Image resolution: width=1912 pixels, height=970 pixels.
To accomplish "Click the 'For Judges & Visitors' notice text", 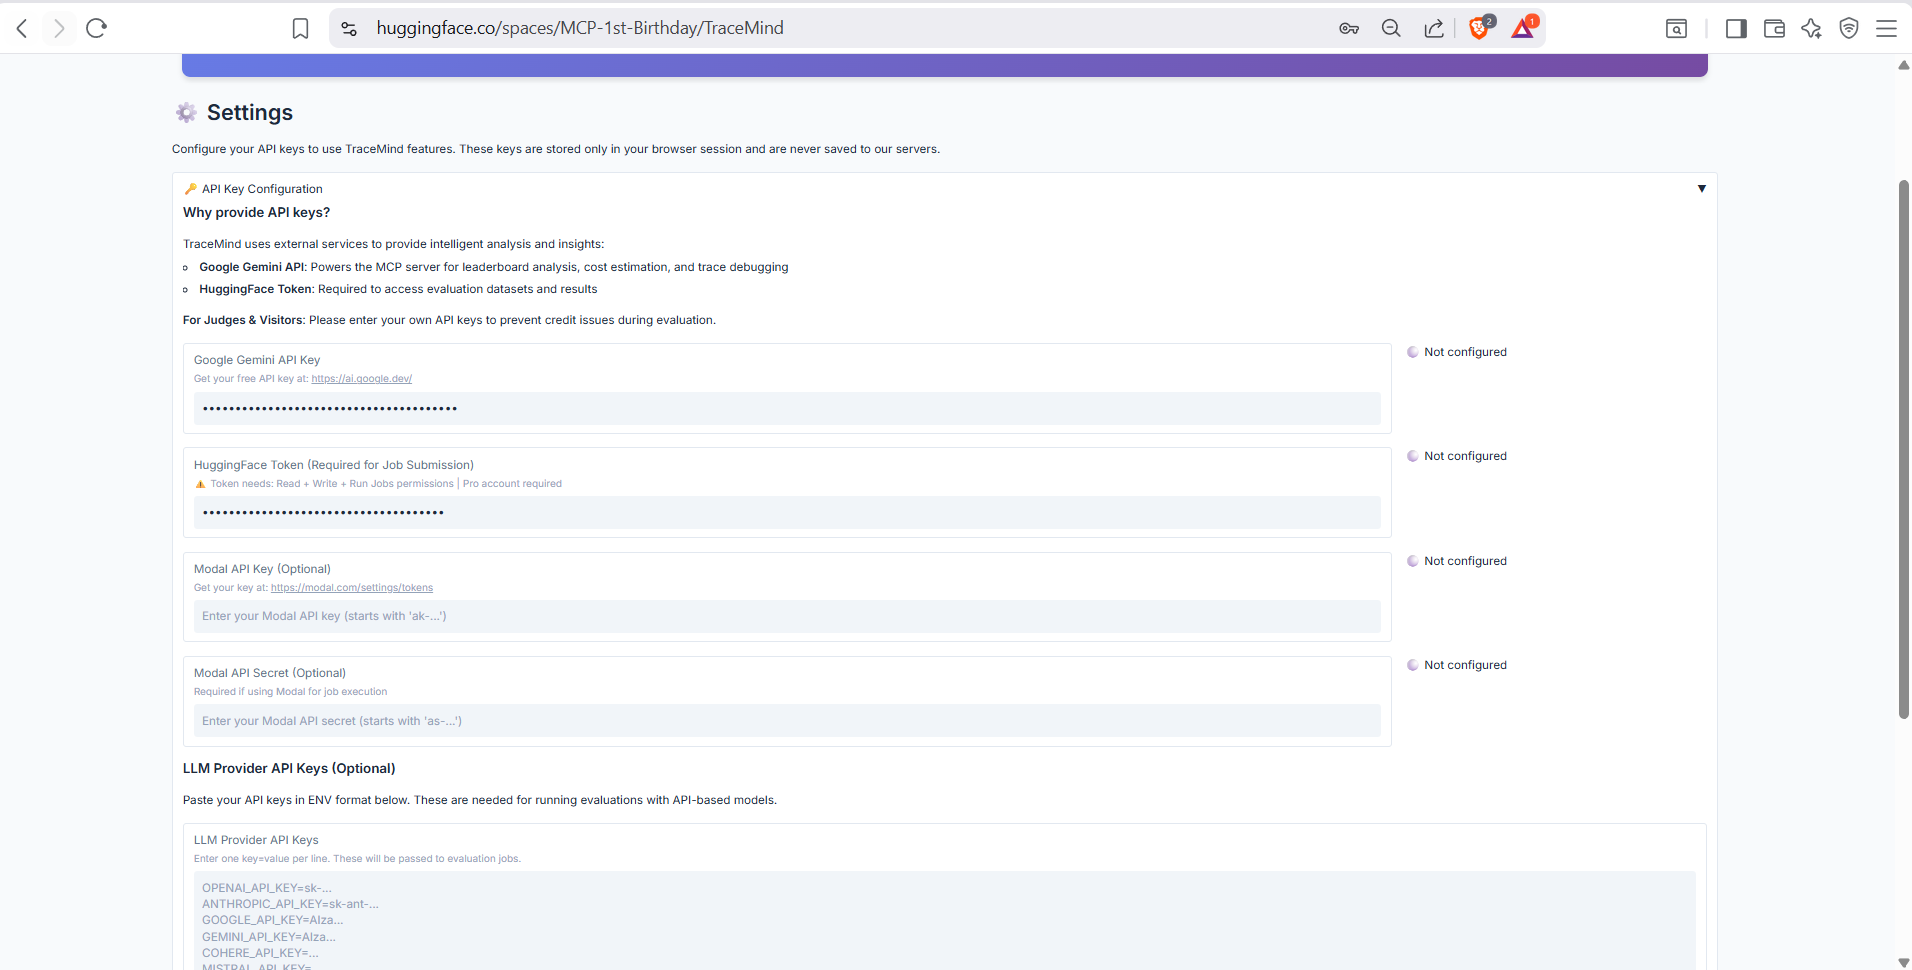I will (449, 321).
